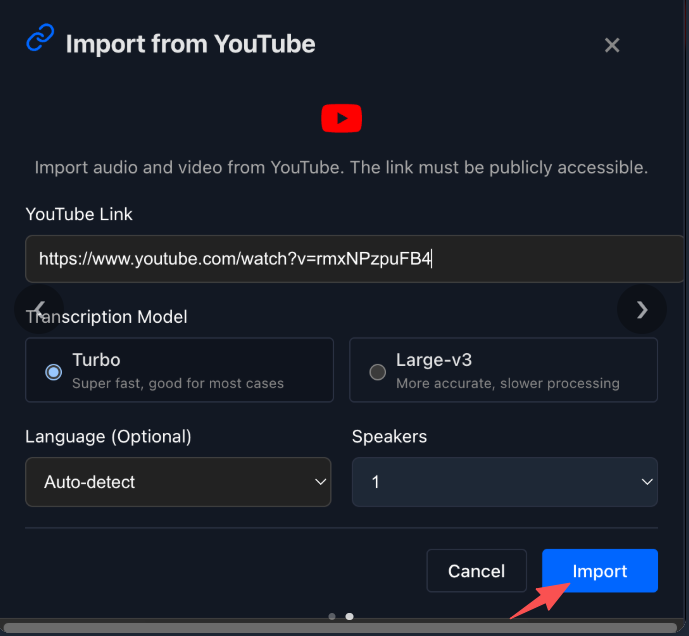
Task: Cancel the YouTube import
Action: [476, 571]
